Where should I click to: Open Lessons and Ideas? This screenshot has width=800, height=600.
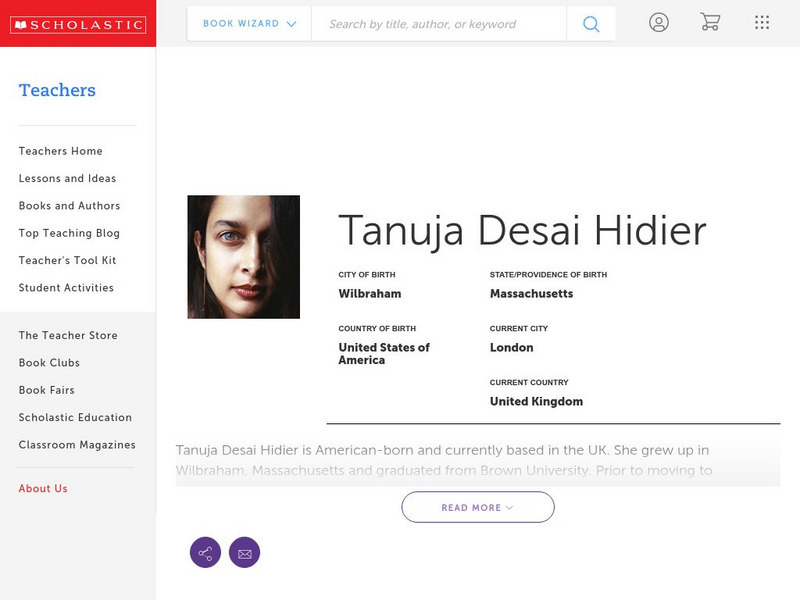67,178
